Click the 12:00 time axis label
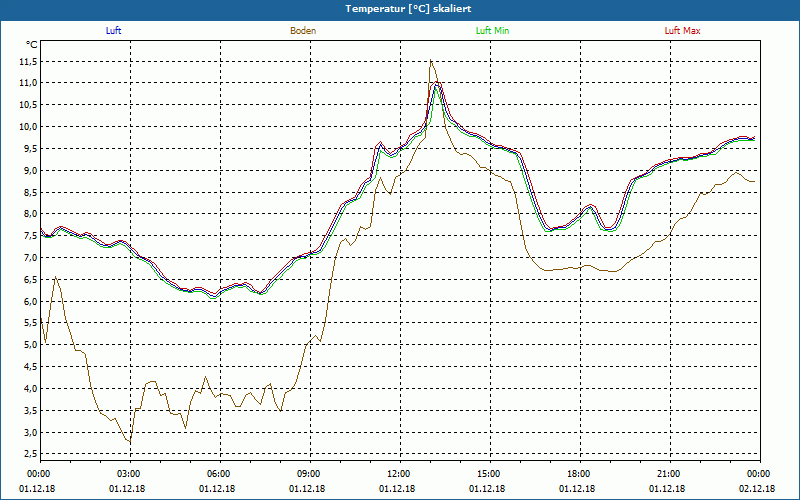Screen dimensions: 800x500 [x=398, y=474]
